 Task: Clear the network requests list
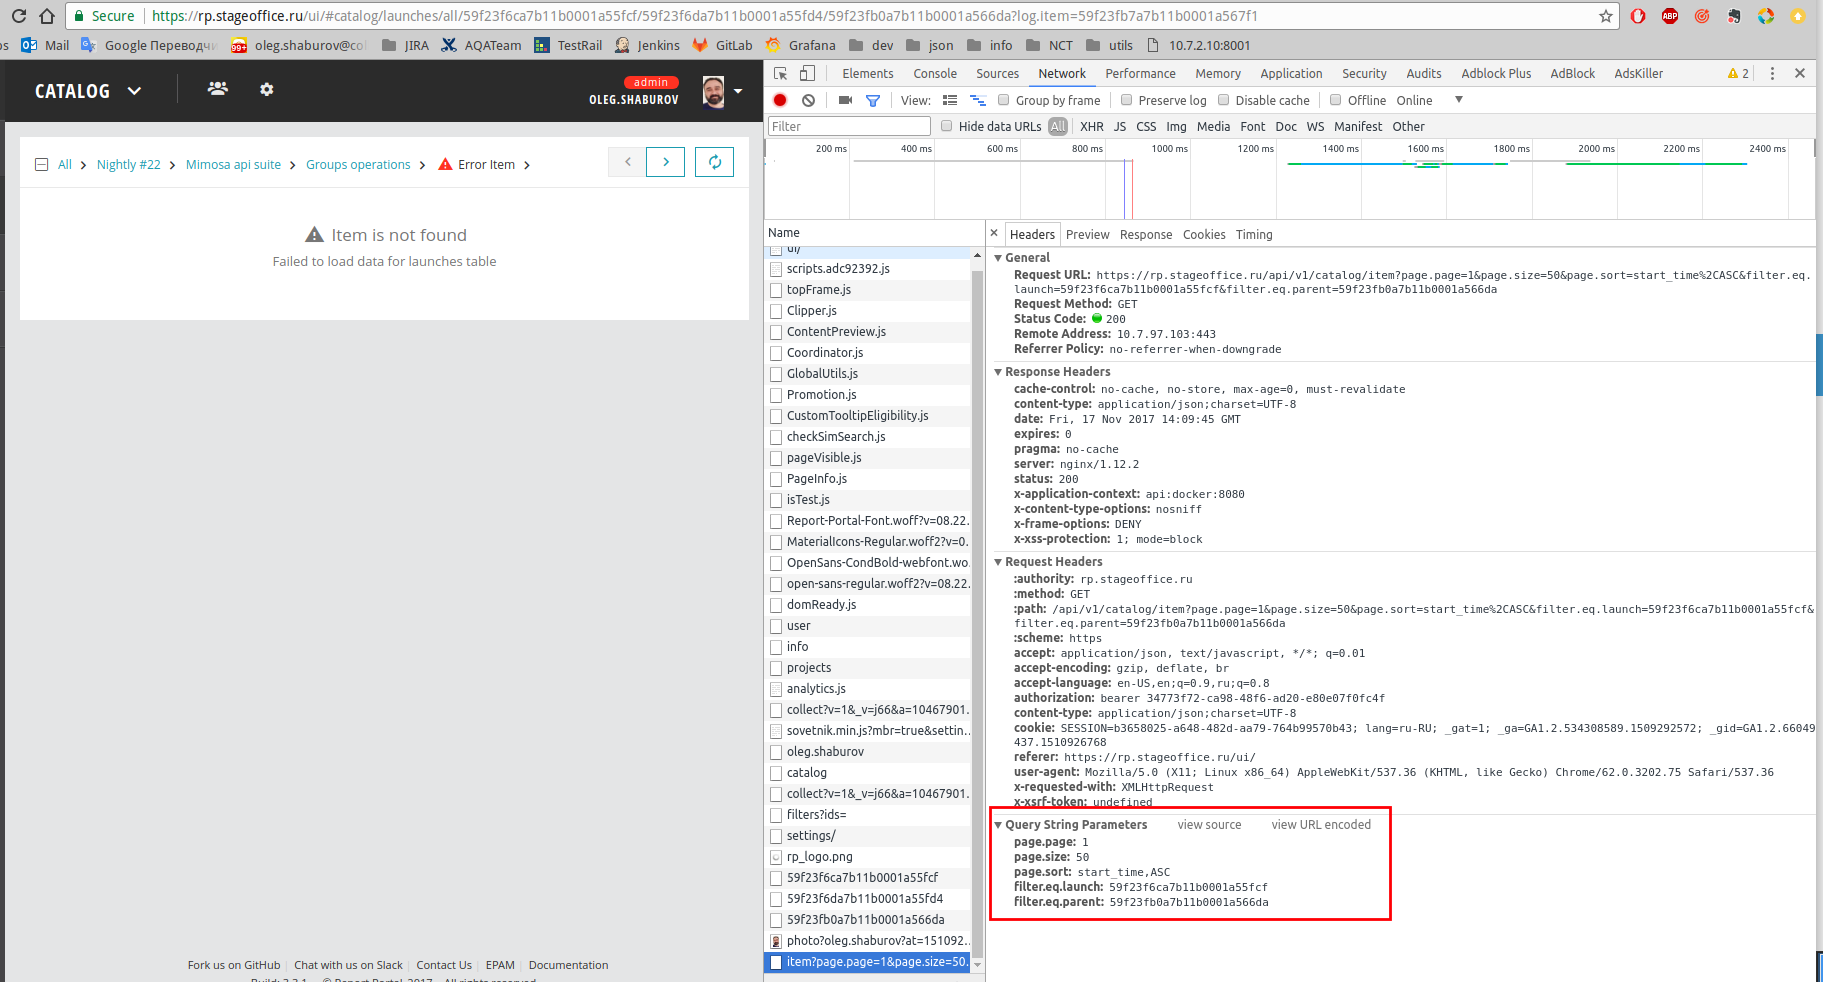tap(808, 100)
